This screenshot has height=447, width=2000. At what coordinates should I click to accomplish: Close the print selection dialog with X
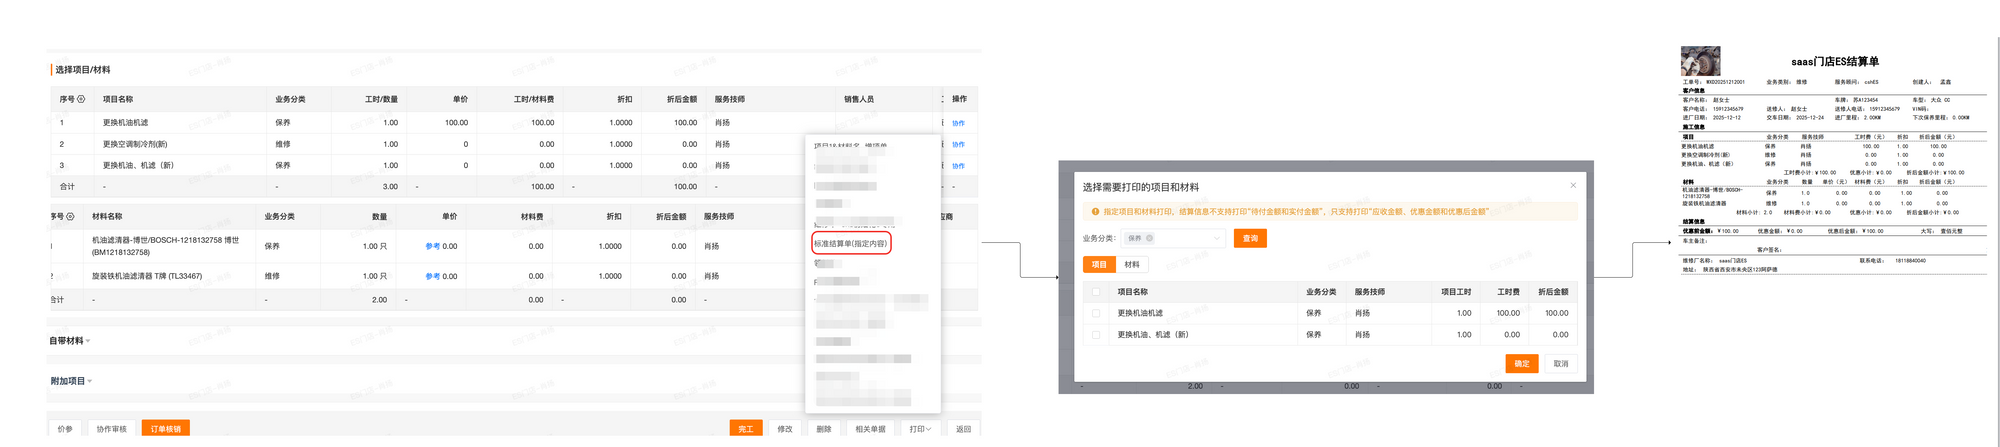[x=1572, y=185]
